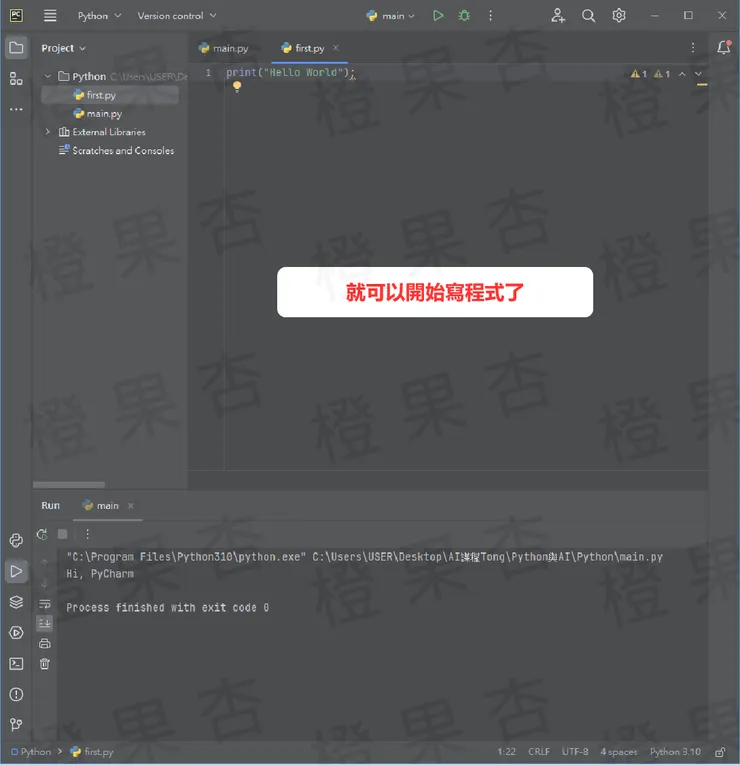This screenshot has width=740, height=765.
Task: Click Python breadcrumb in status bar
Action: [x=31, y=752]
